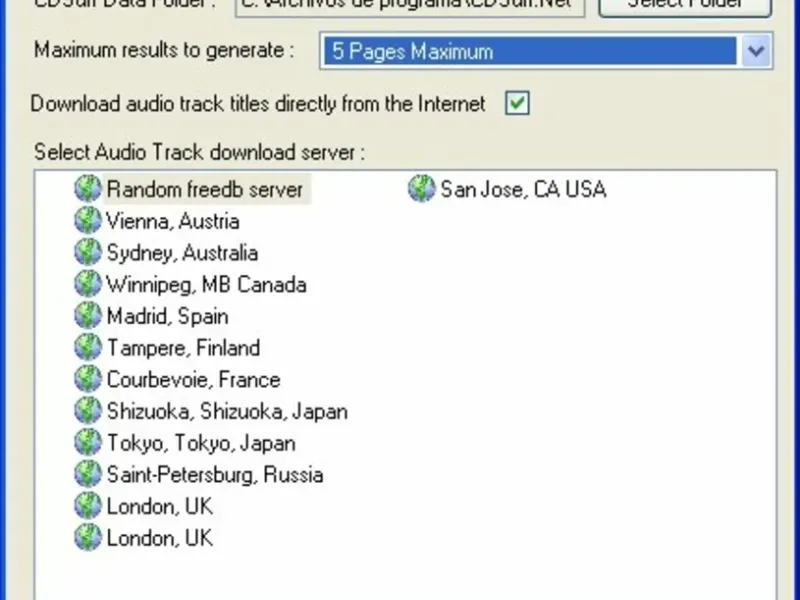Select the "Tampere, Finland" server
This screenshot has width=800, height=600.
click(x=184, y=348)
